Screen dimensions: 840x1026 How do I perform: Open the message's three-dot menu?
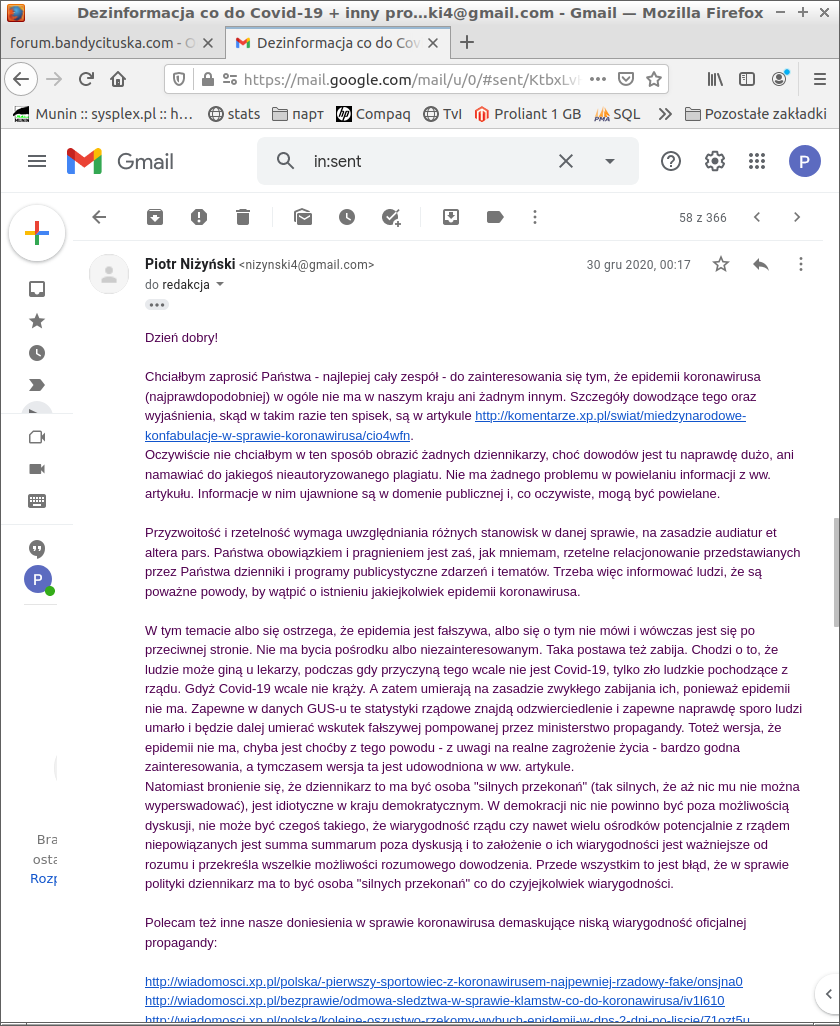801,264
